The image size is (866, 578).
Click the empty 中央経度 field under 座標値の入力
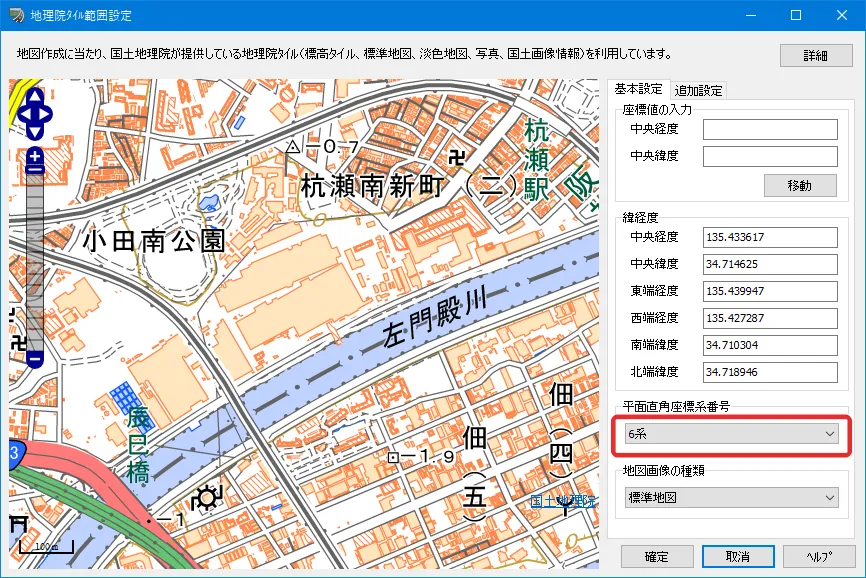click(x=769, y=129)
